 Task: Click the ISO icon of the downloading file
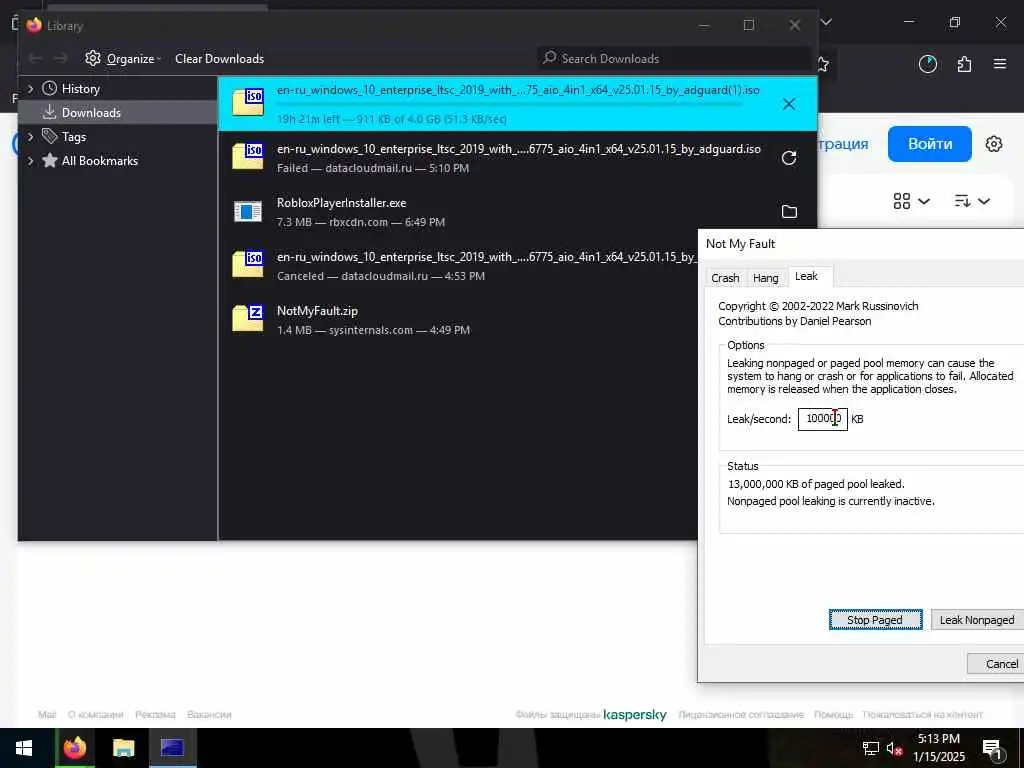(x=248, y=103)
